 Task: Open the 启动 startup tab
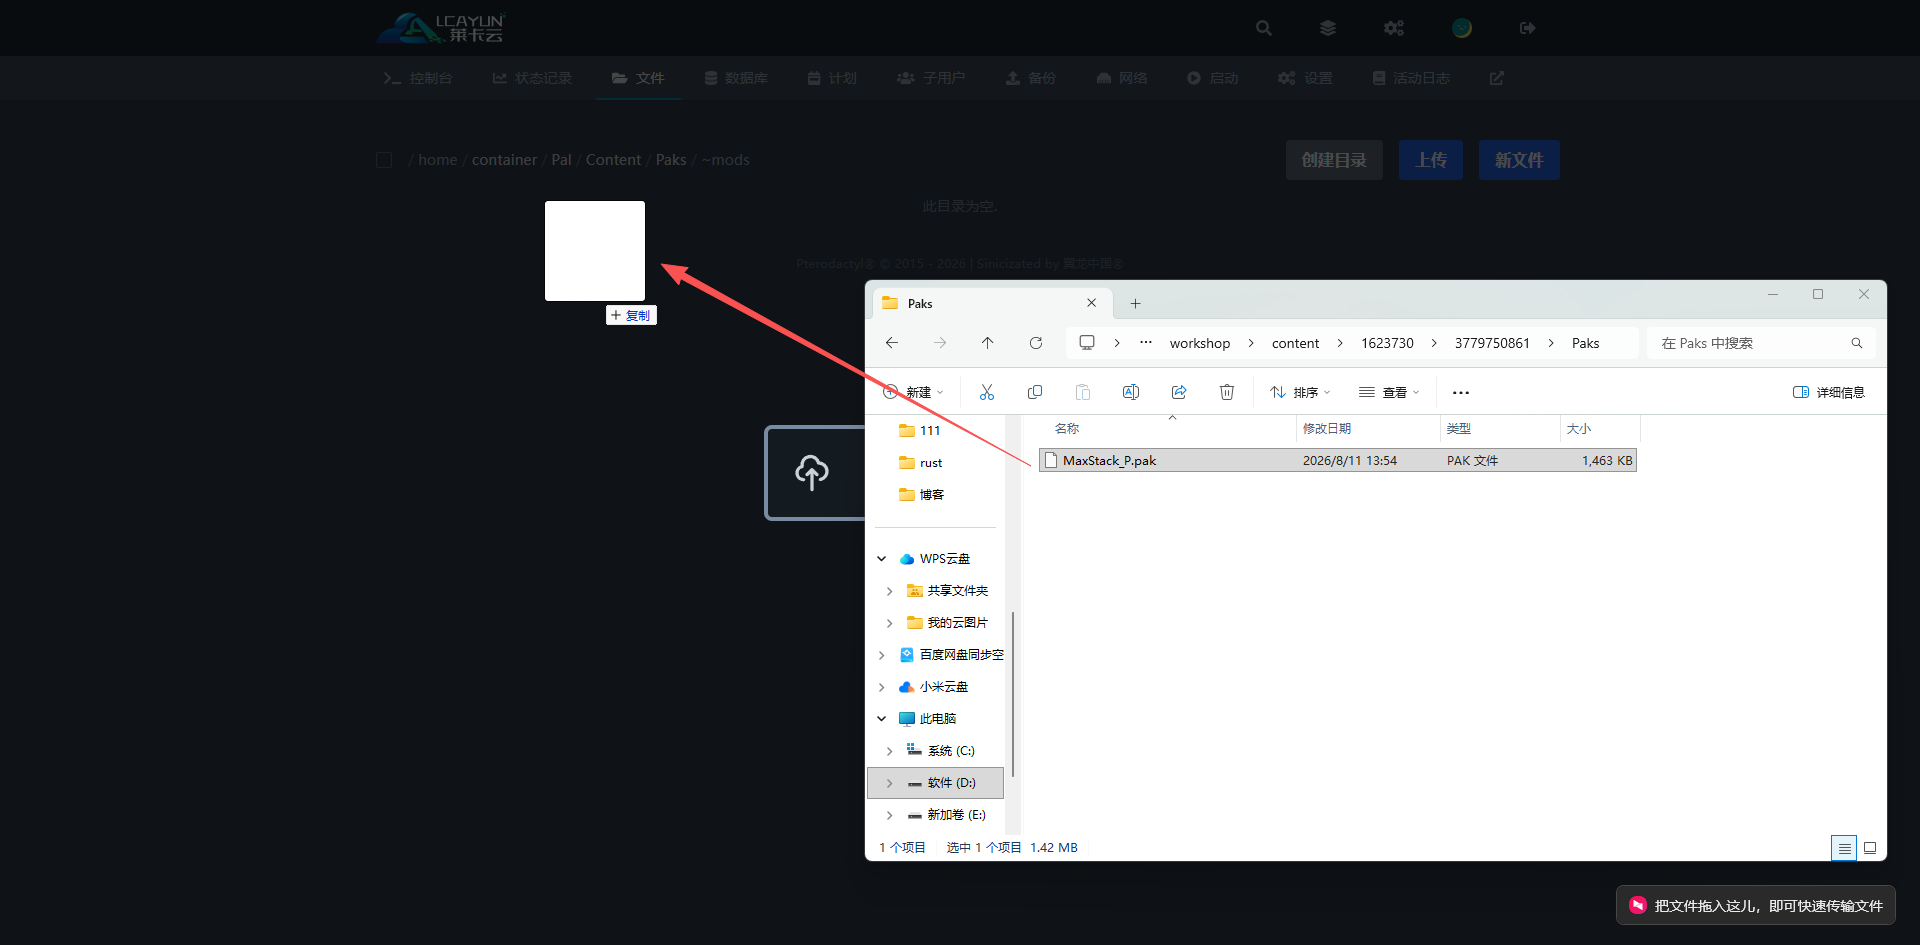pyautogui.click(x=1213, y=78)
